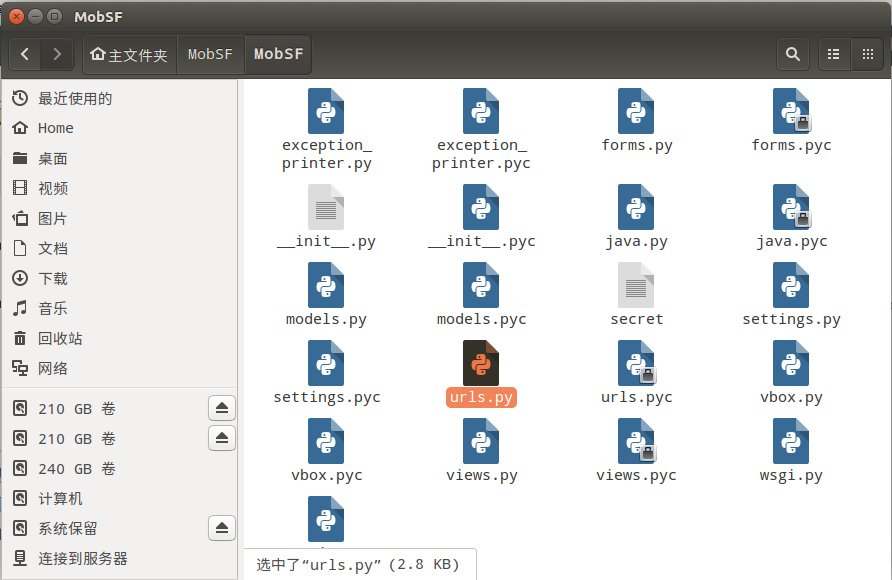Open 桌面 desktop folder in sidebar

tap(119, 158)
